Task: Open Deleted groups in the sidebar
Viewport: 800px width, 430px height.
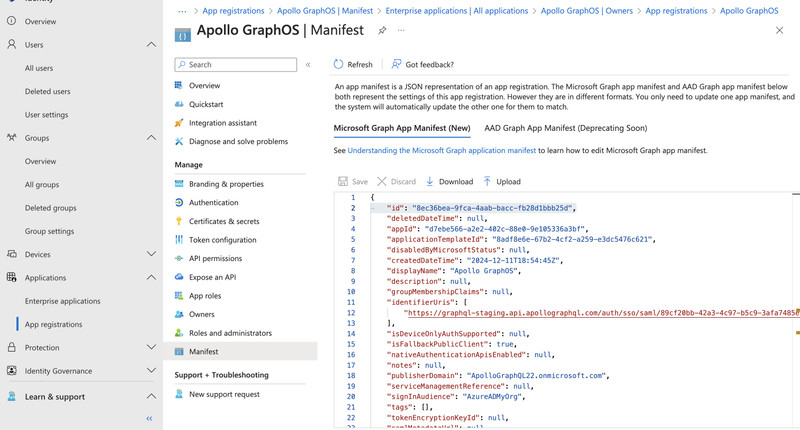Action: pos(51,208)
